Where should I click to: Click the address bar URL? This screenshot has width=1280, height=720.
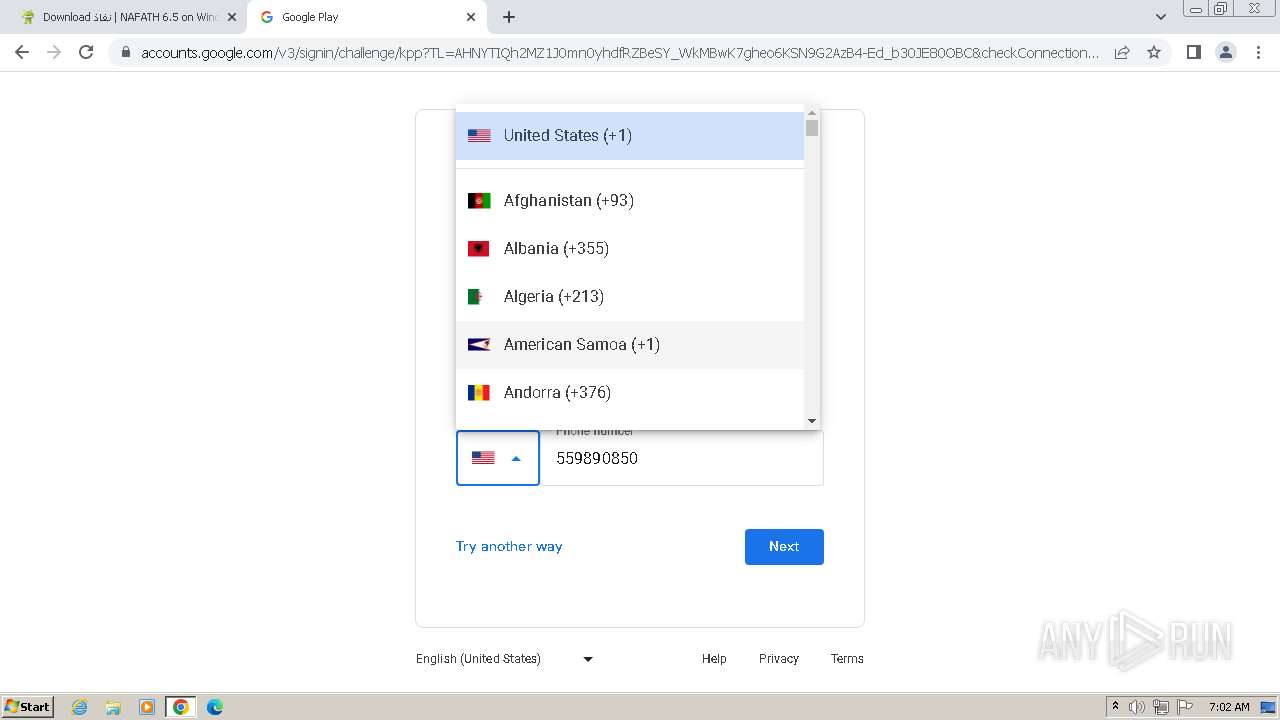tap(620, 52)
